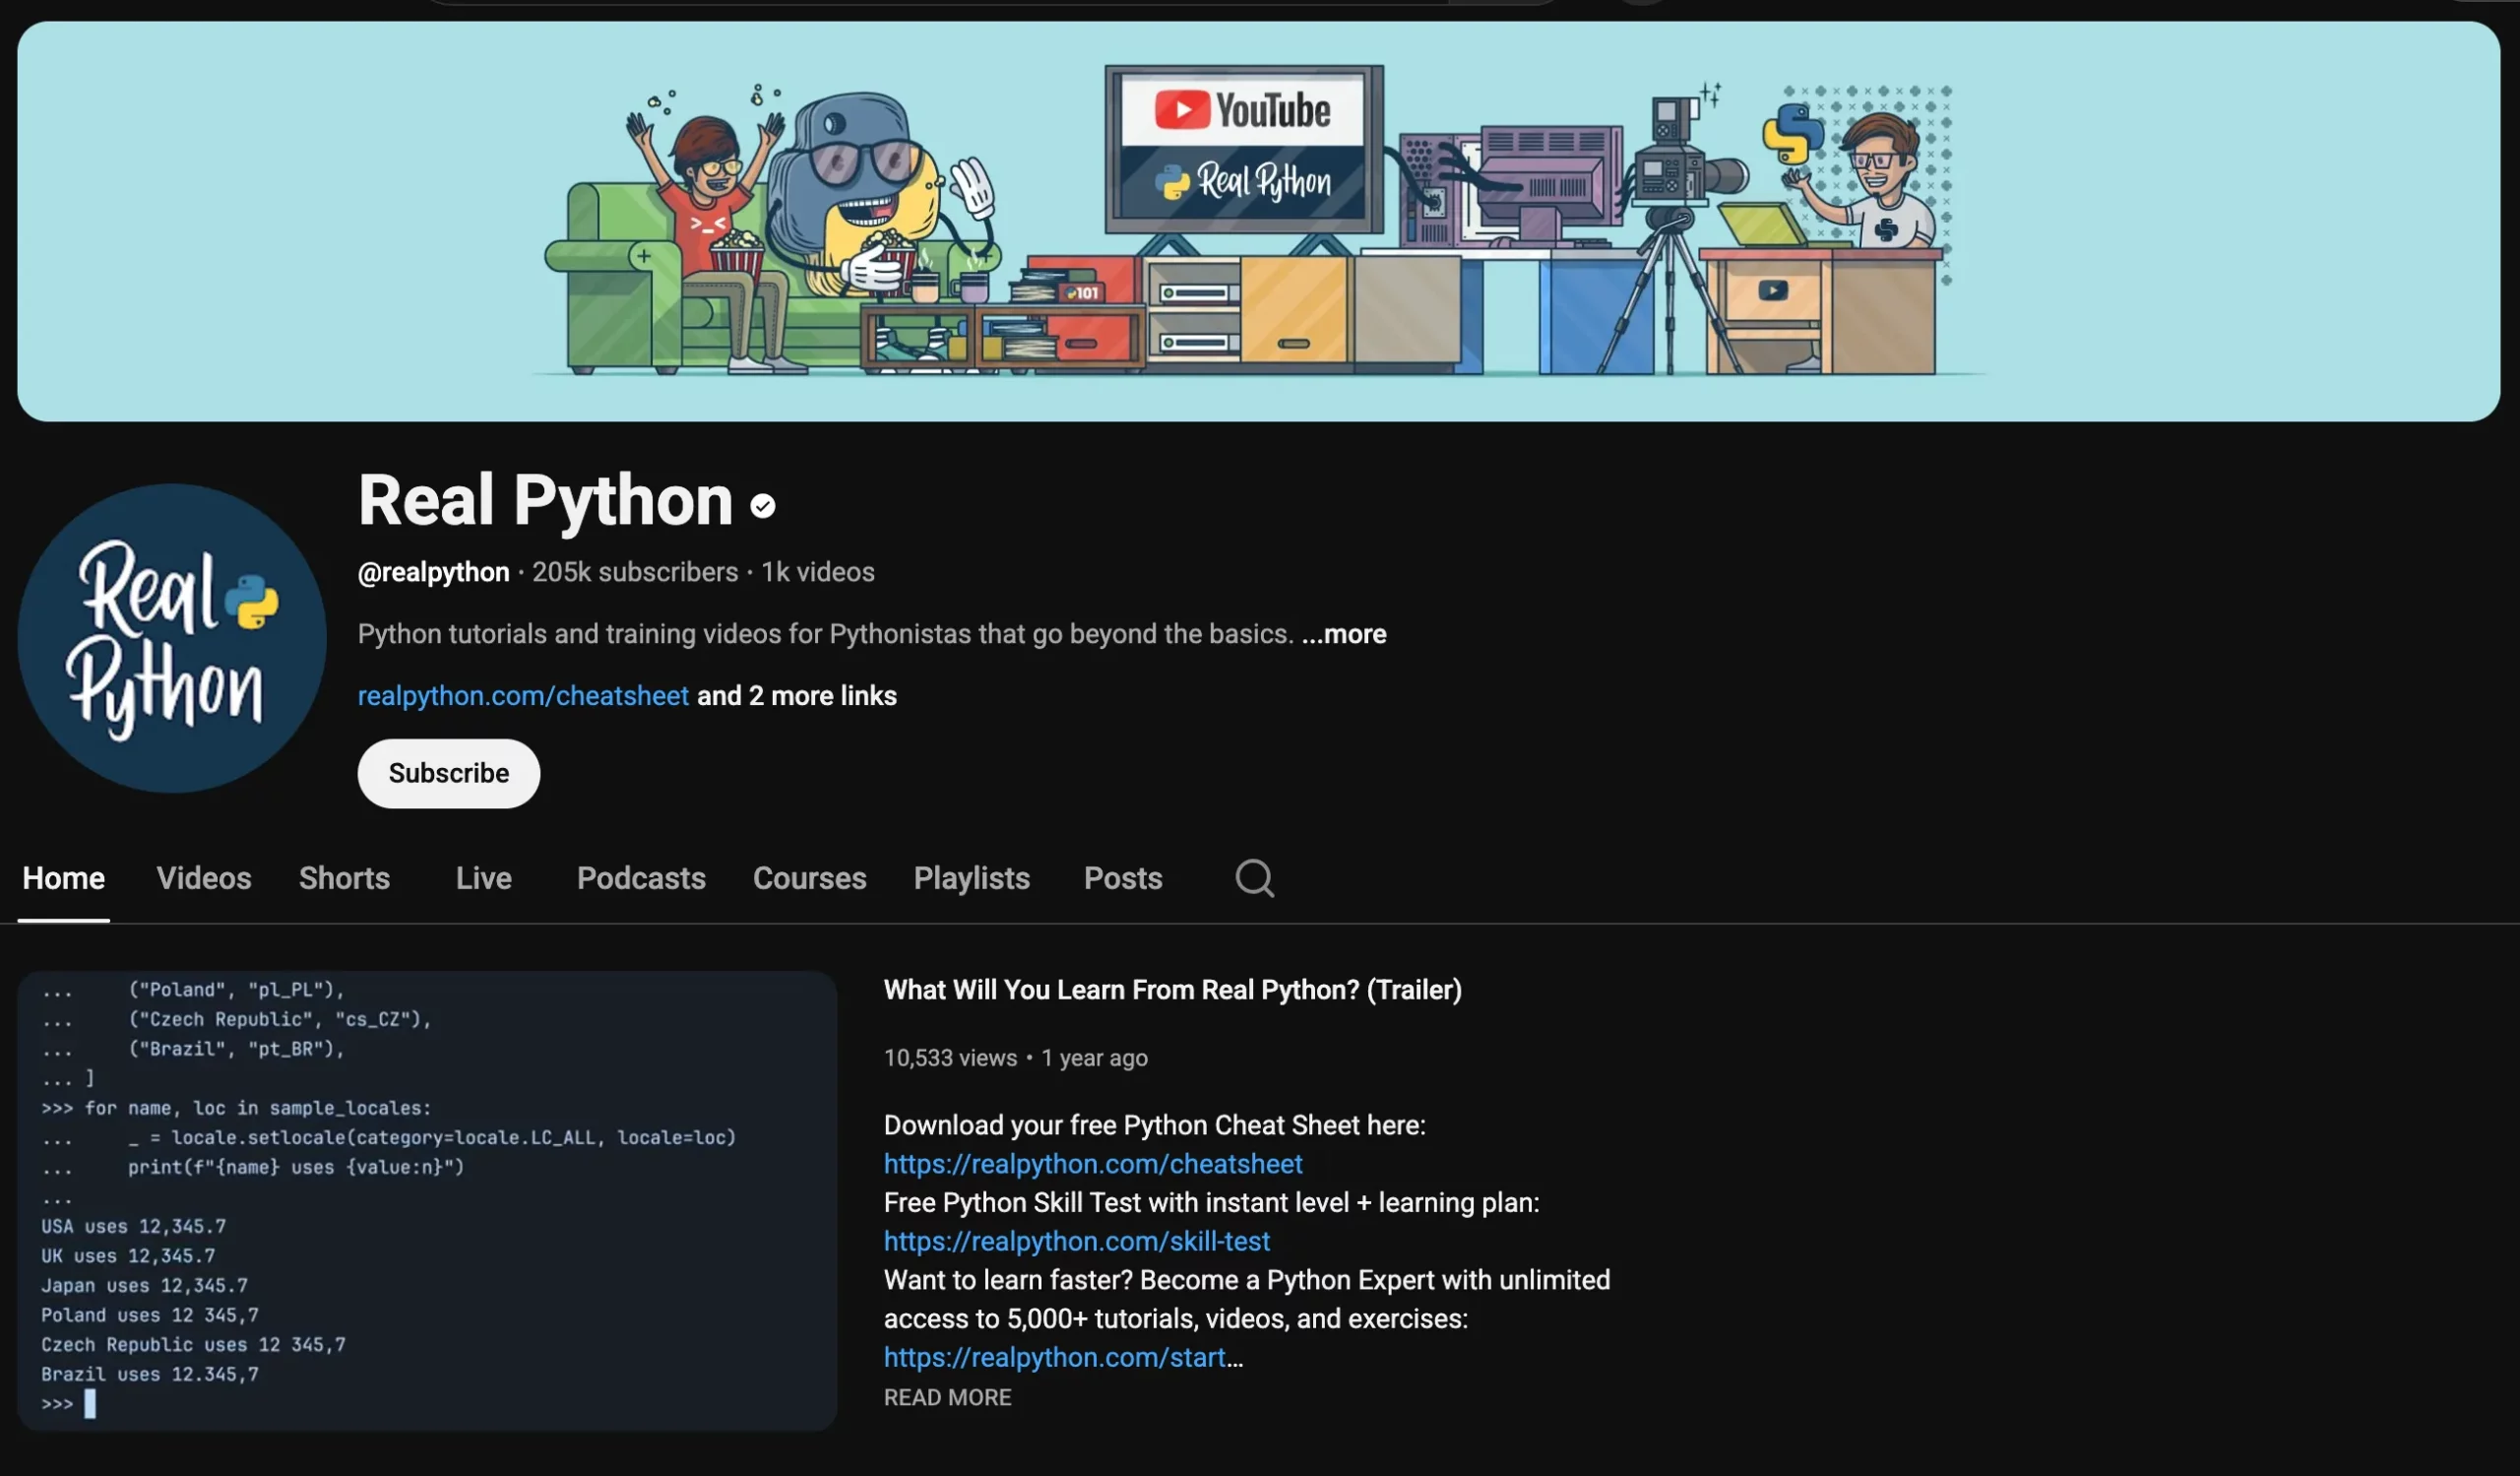Click the realpython.com/start link
Viewport: 2520px width, 1476px height.
pyautogui.click(x=1055, y=1357)
